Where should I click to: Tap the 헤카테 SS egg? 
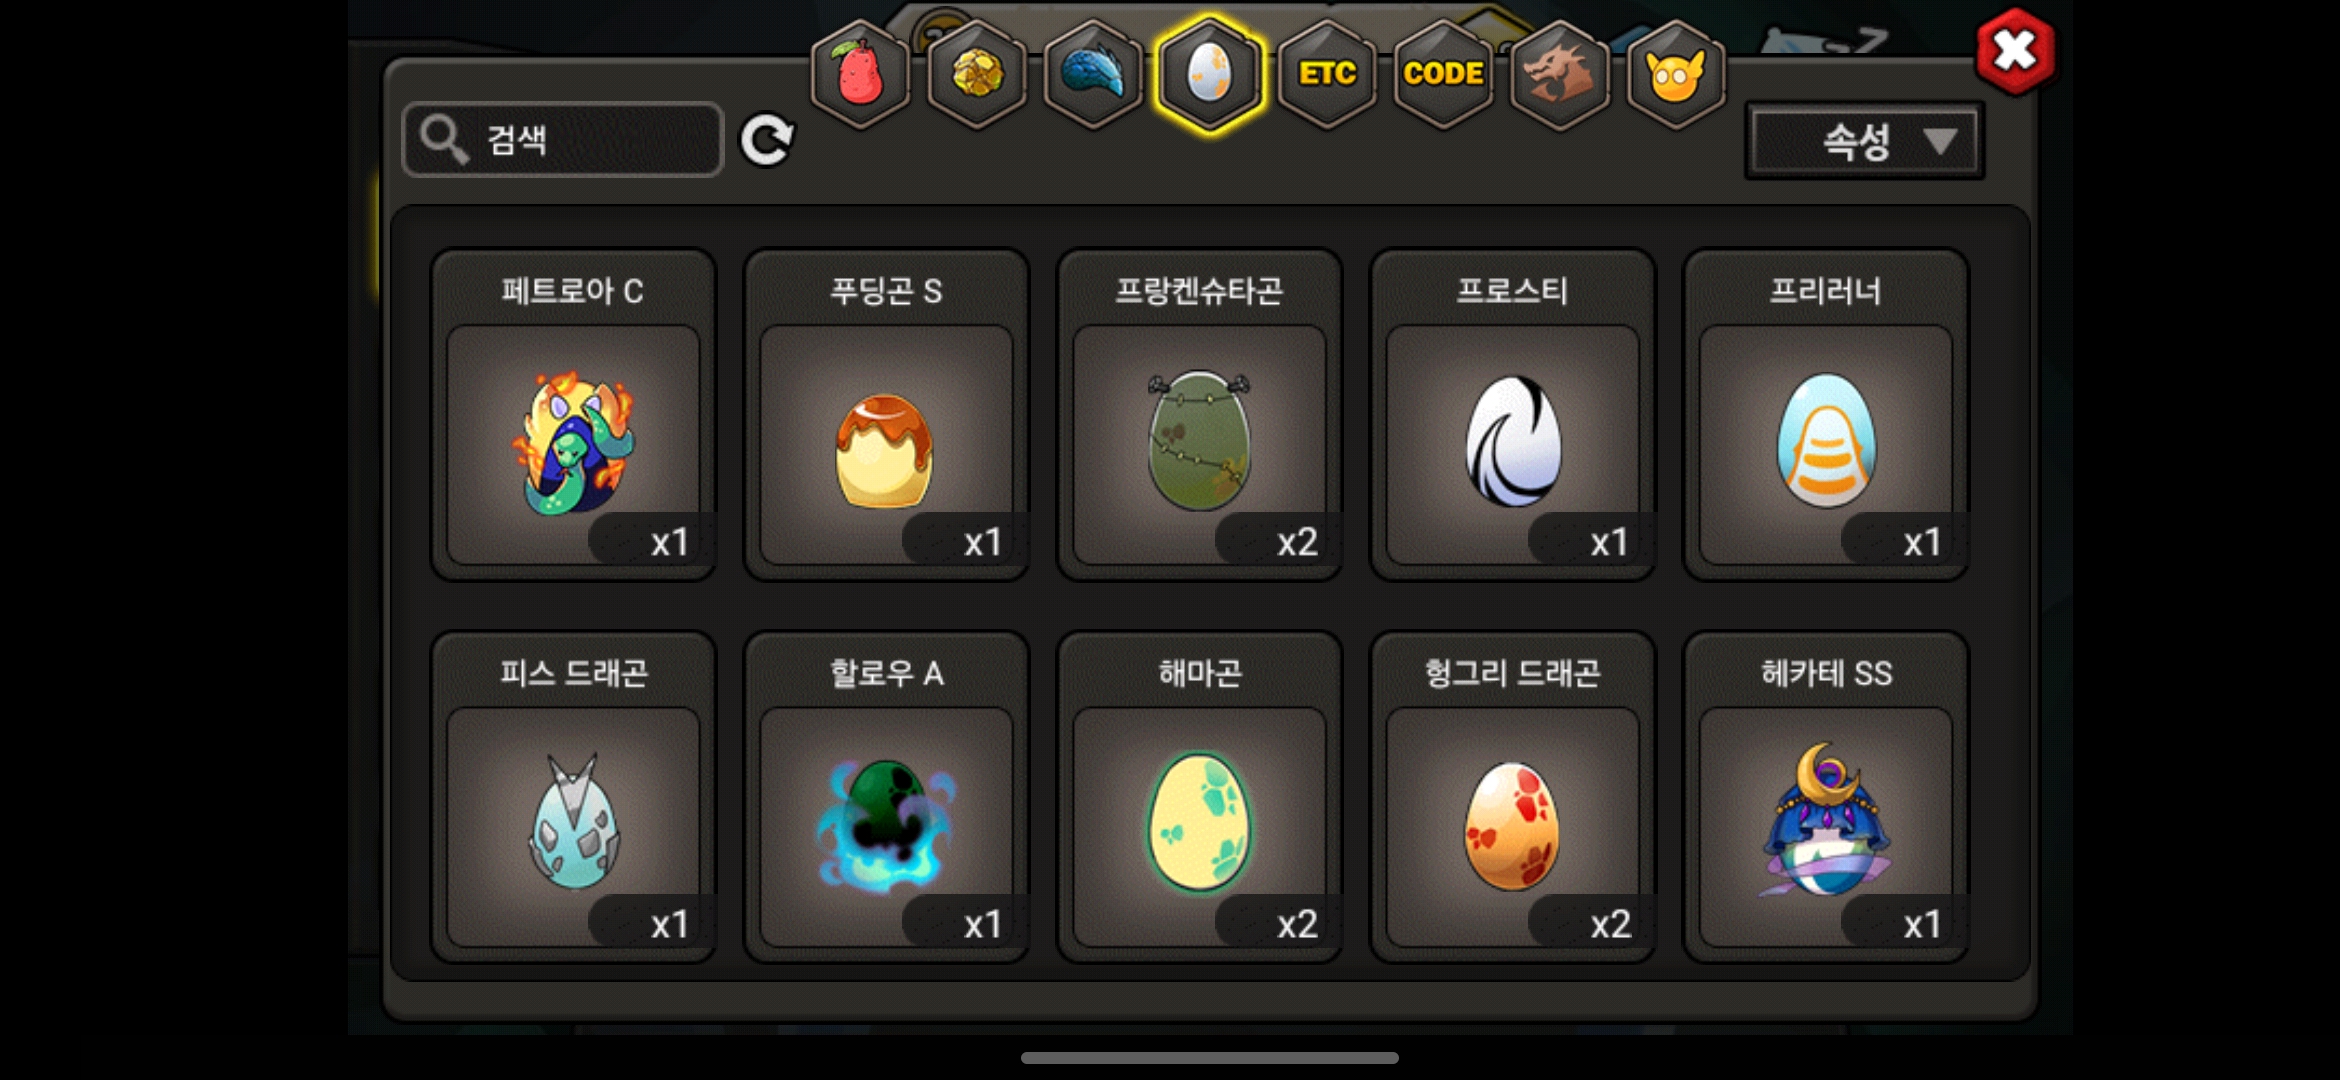pyautogui.click(x=1826, y=797)
